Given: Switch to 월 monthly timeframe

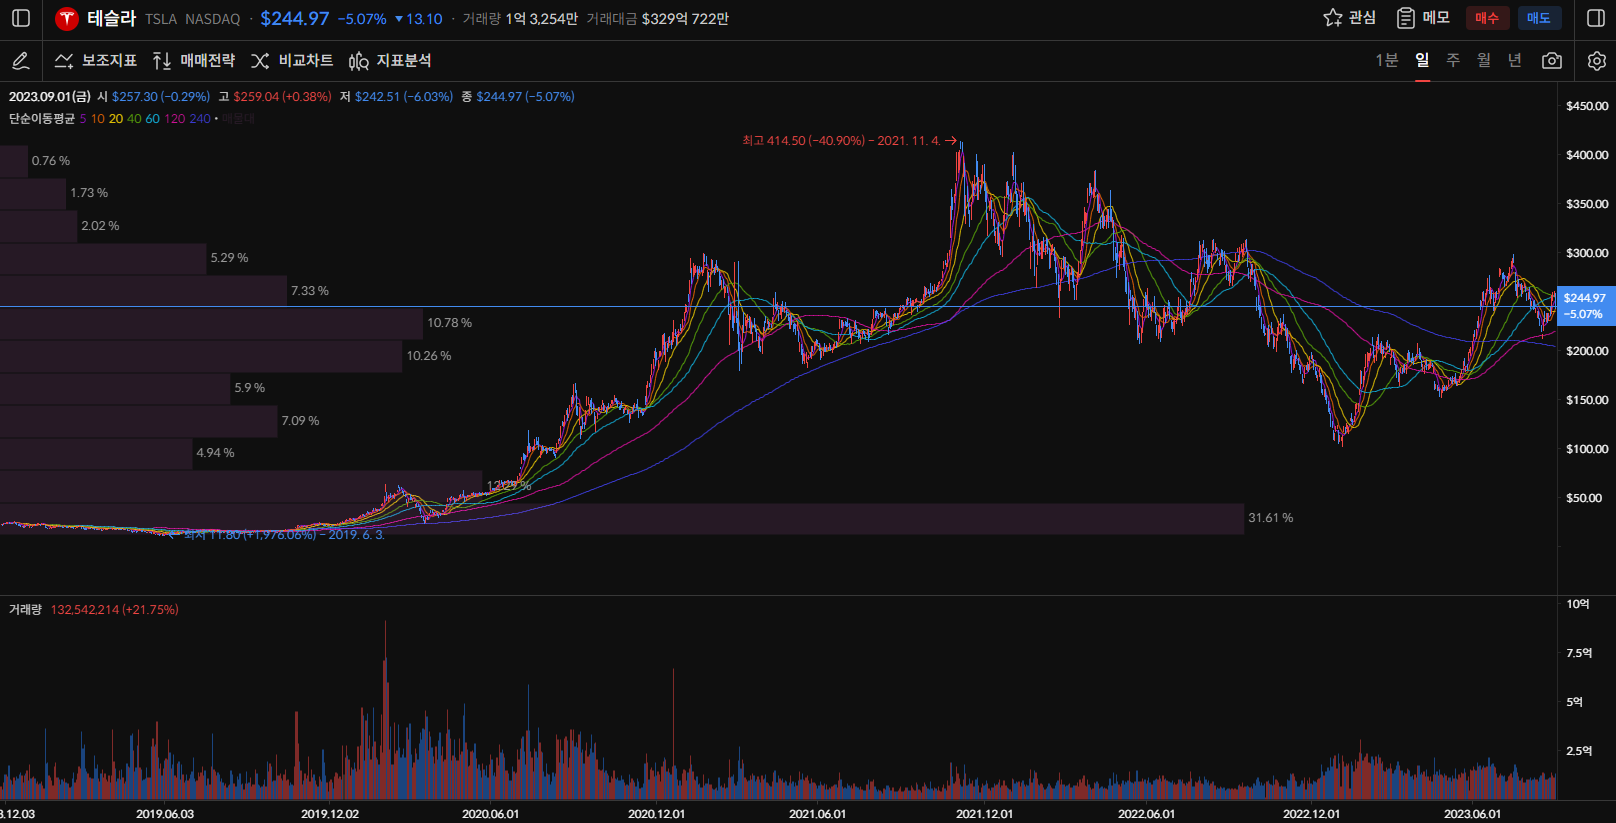Looking at the screenshot, I should point(1484,61).
